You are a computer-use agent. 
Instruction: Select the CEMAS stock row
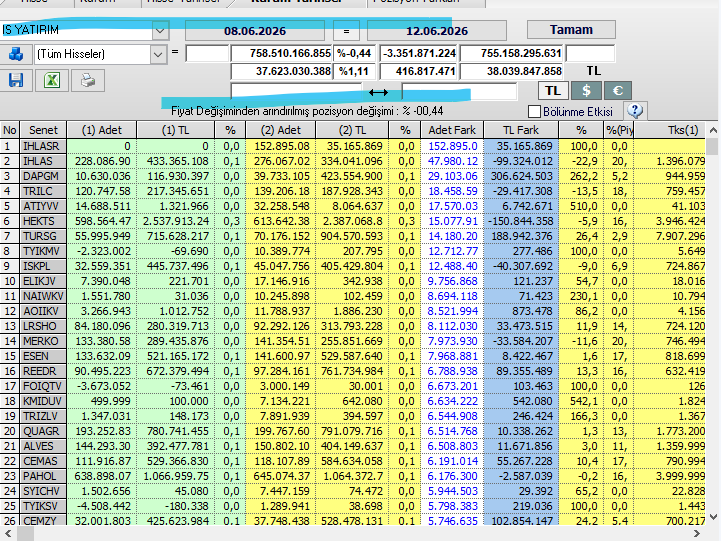(353, 461)
